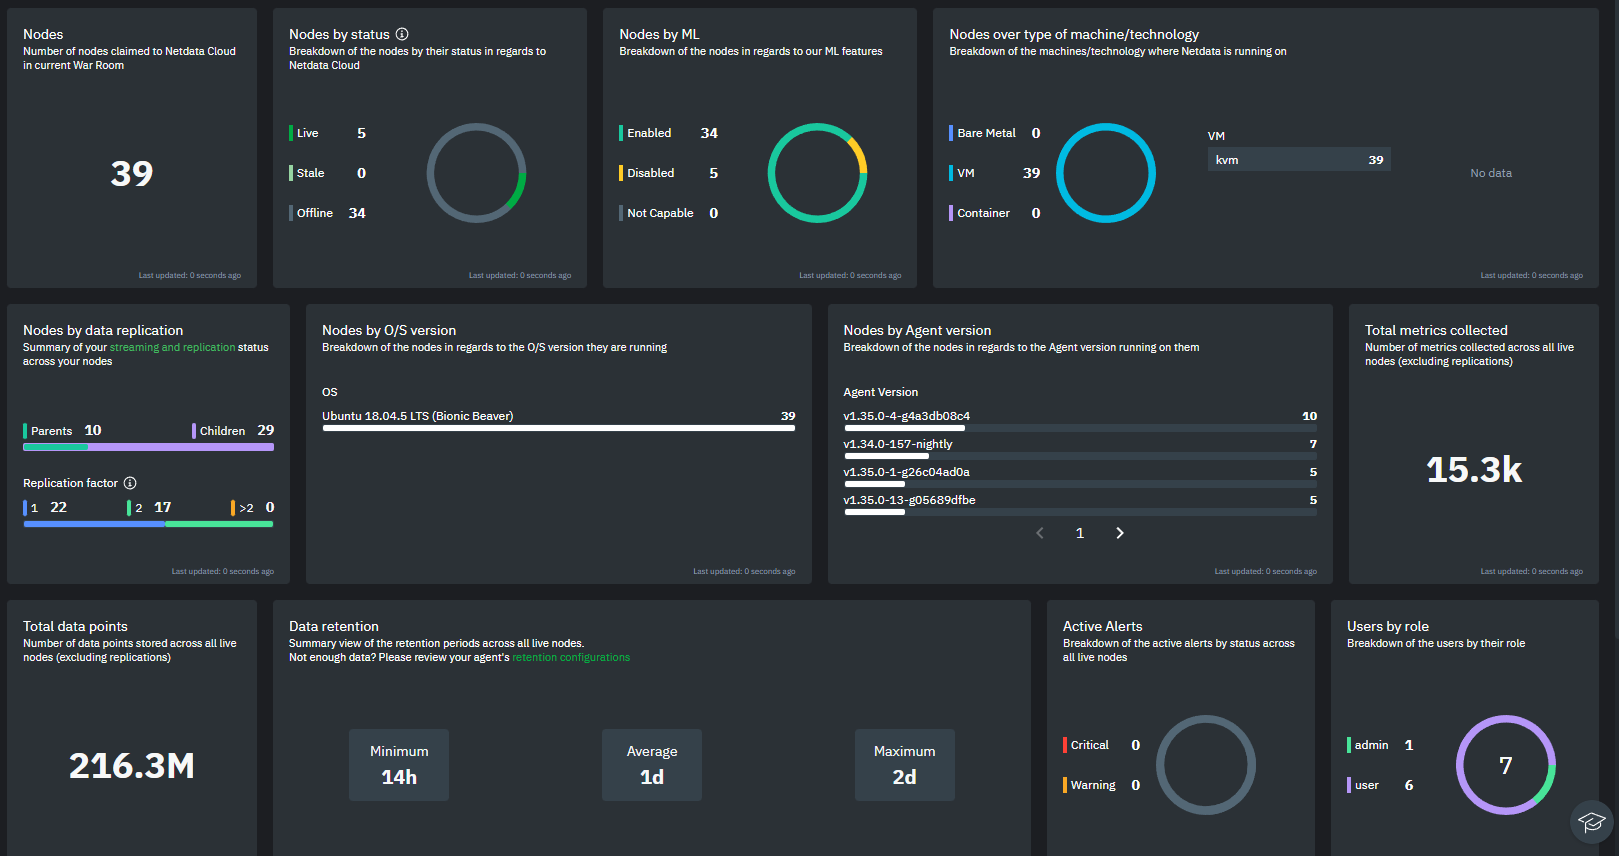Viewport: 1619px width, 856px height.
Task: Click the info icon beside Replication factor
Action: pyautogui.click(x=130, y=483)
